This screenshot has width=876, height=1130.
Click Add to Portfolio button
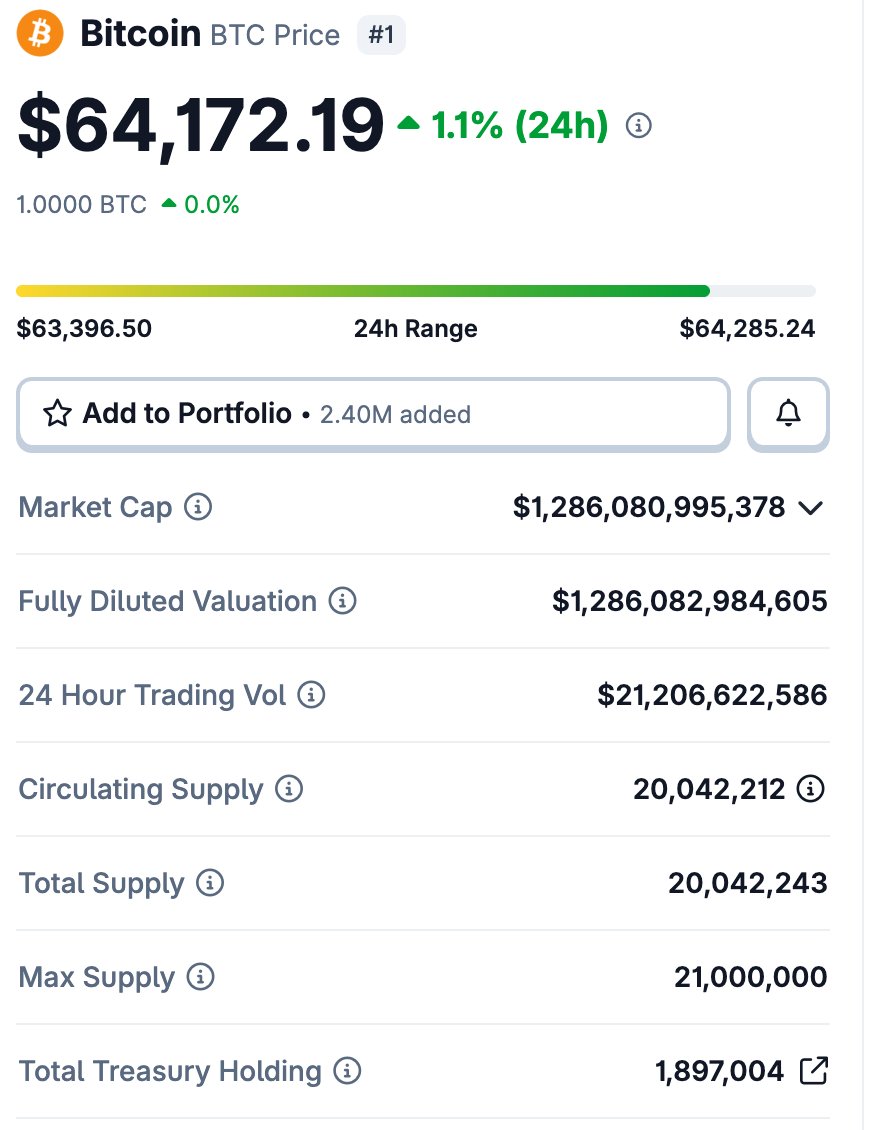click(373, 414)
